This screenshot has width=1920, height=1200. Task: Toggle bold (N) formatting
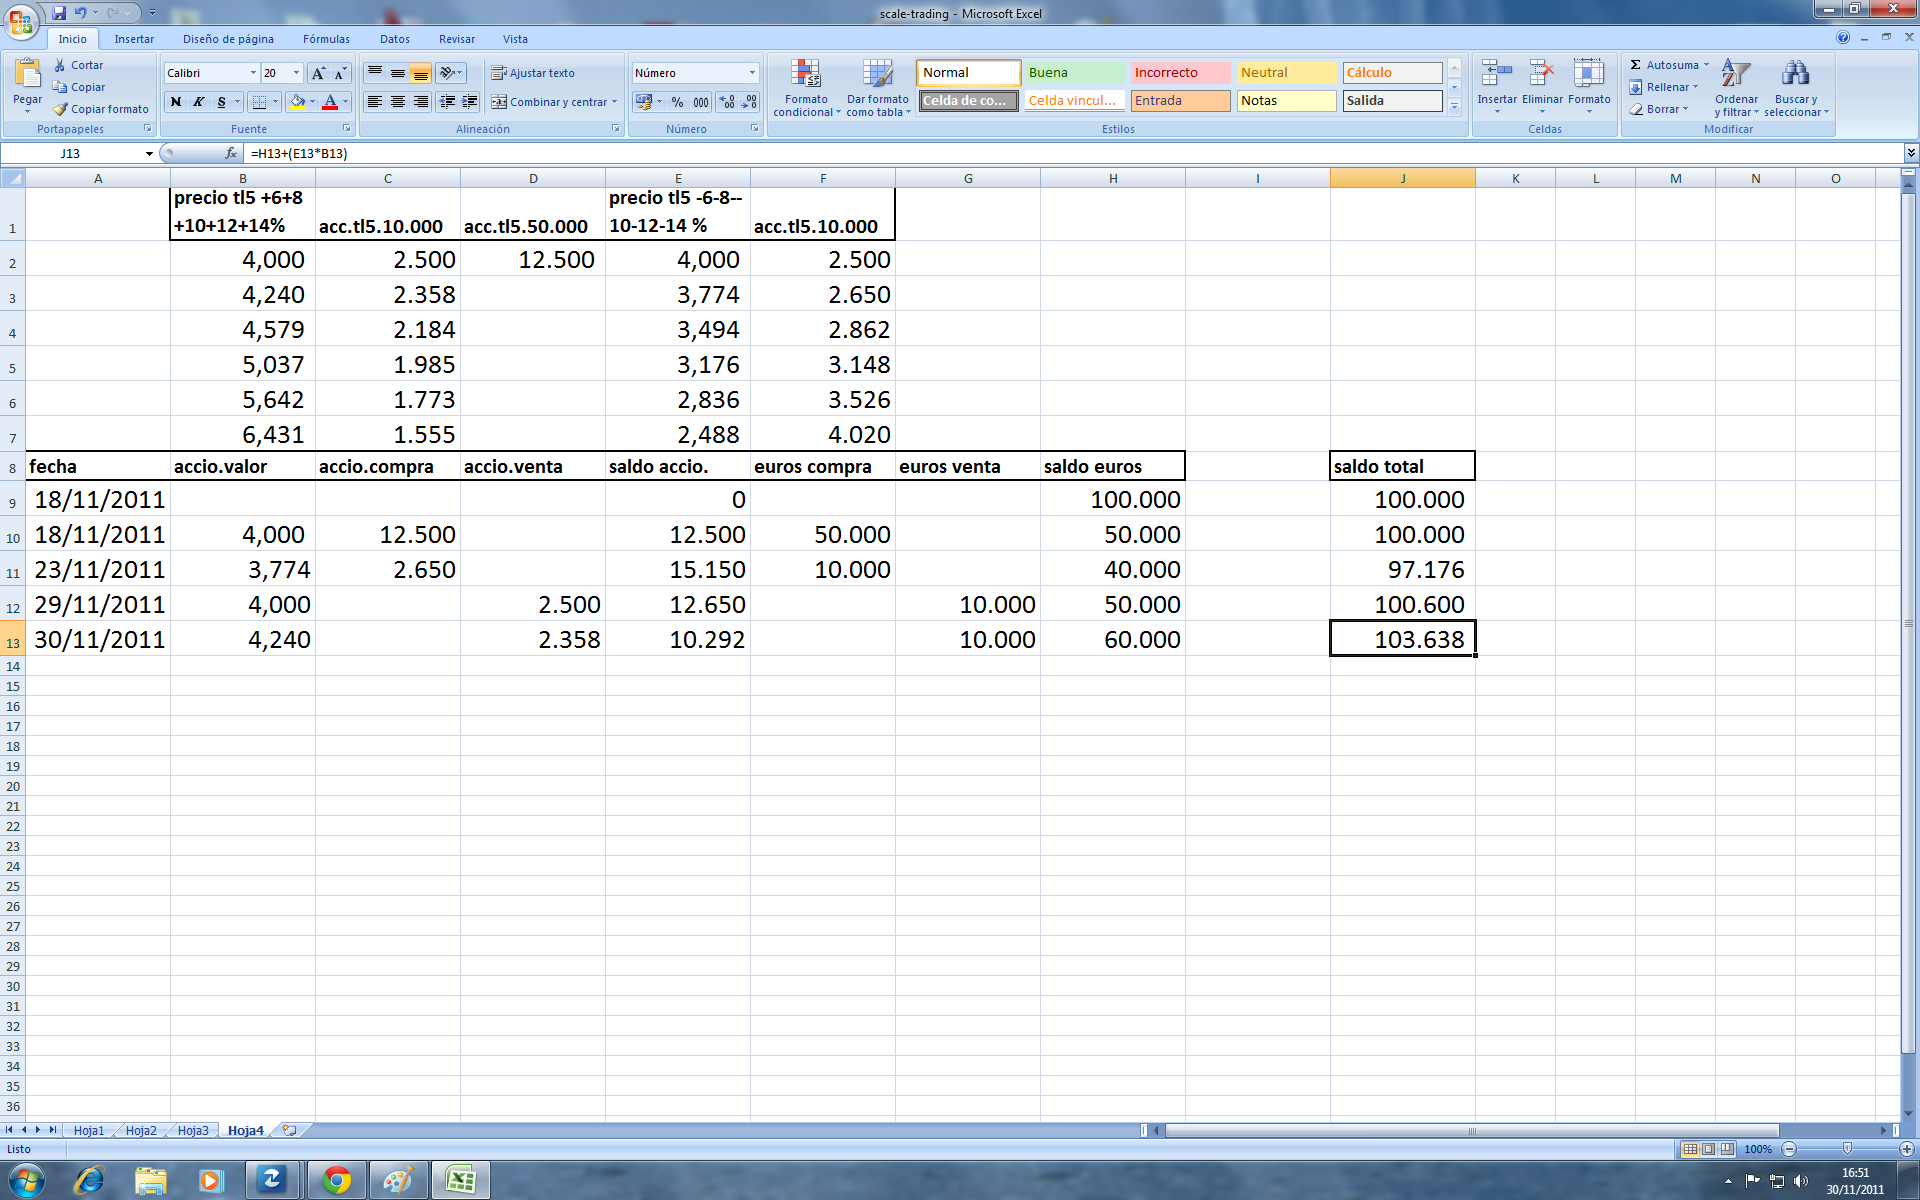pyautogui.click(x=176, y=102)
